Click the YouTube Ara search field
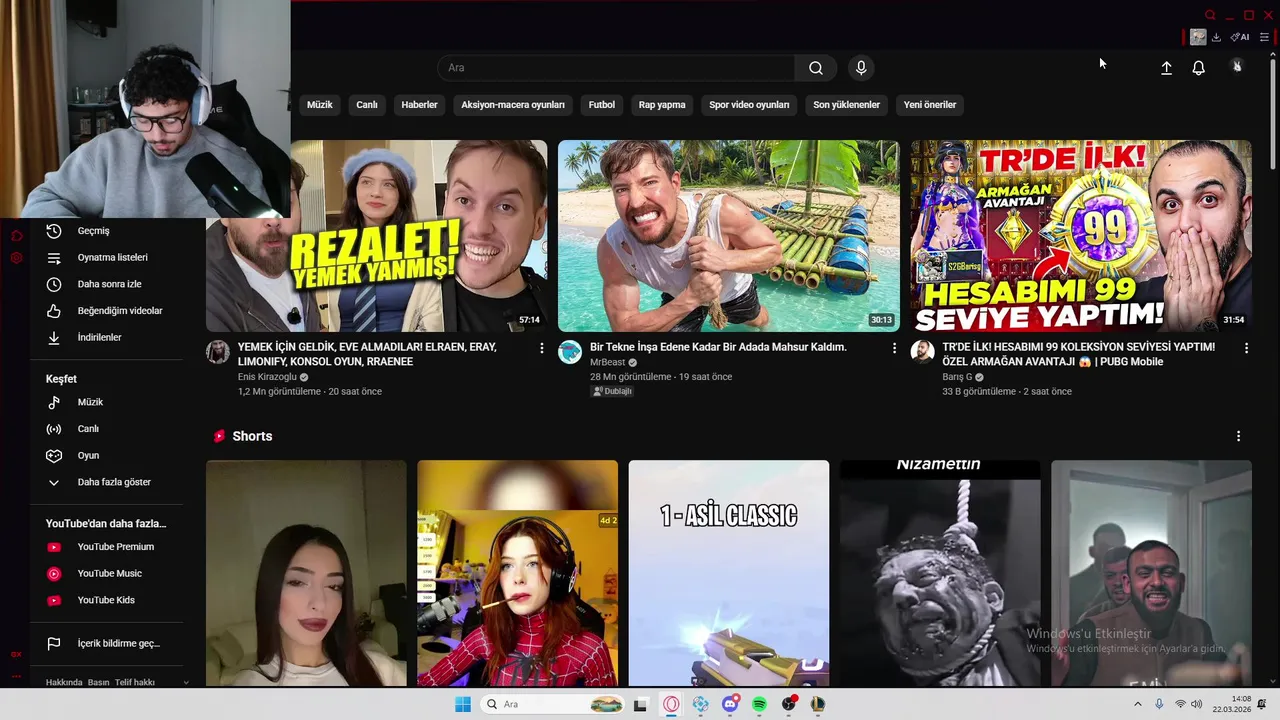 616,68
